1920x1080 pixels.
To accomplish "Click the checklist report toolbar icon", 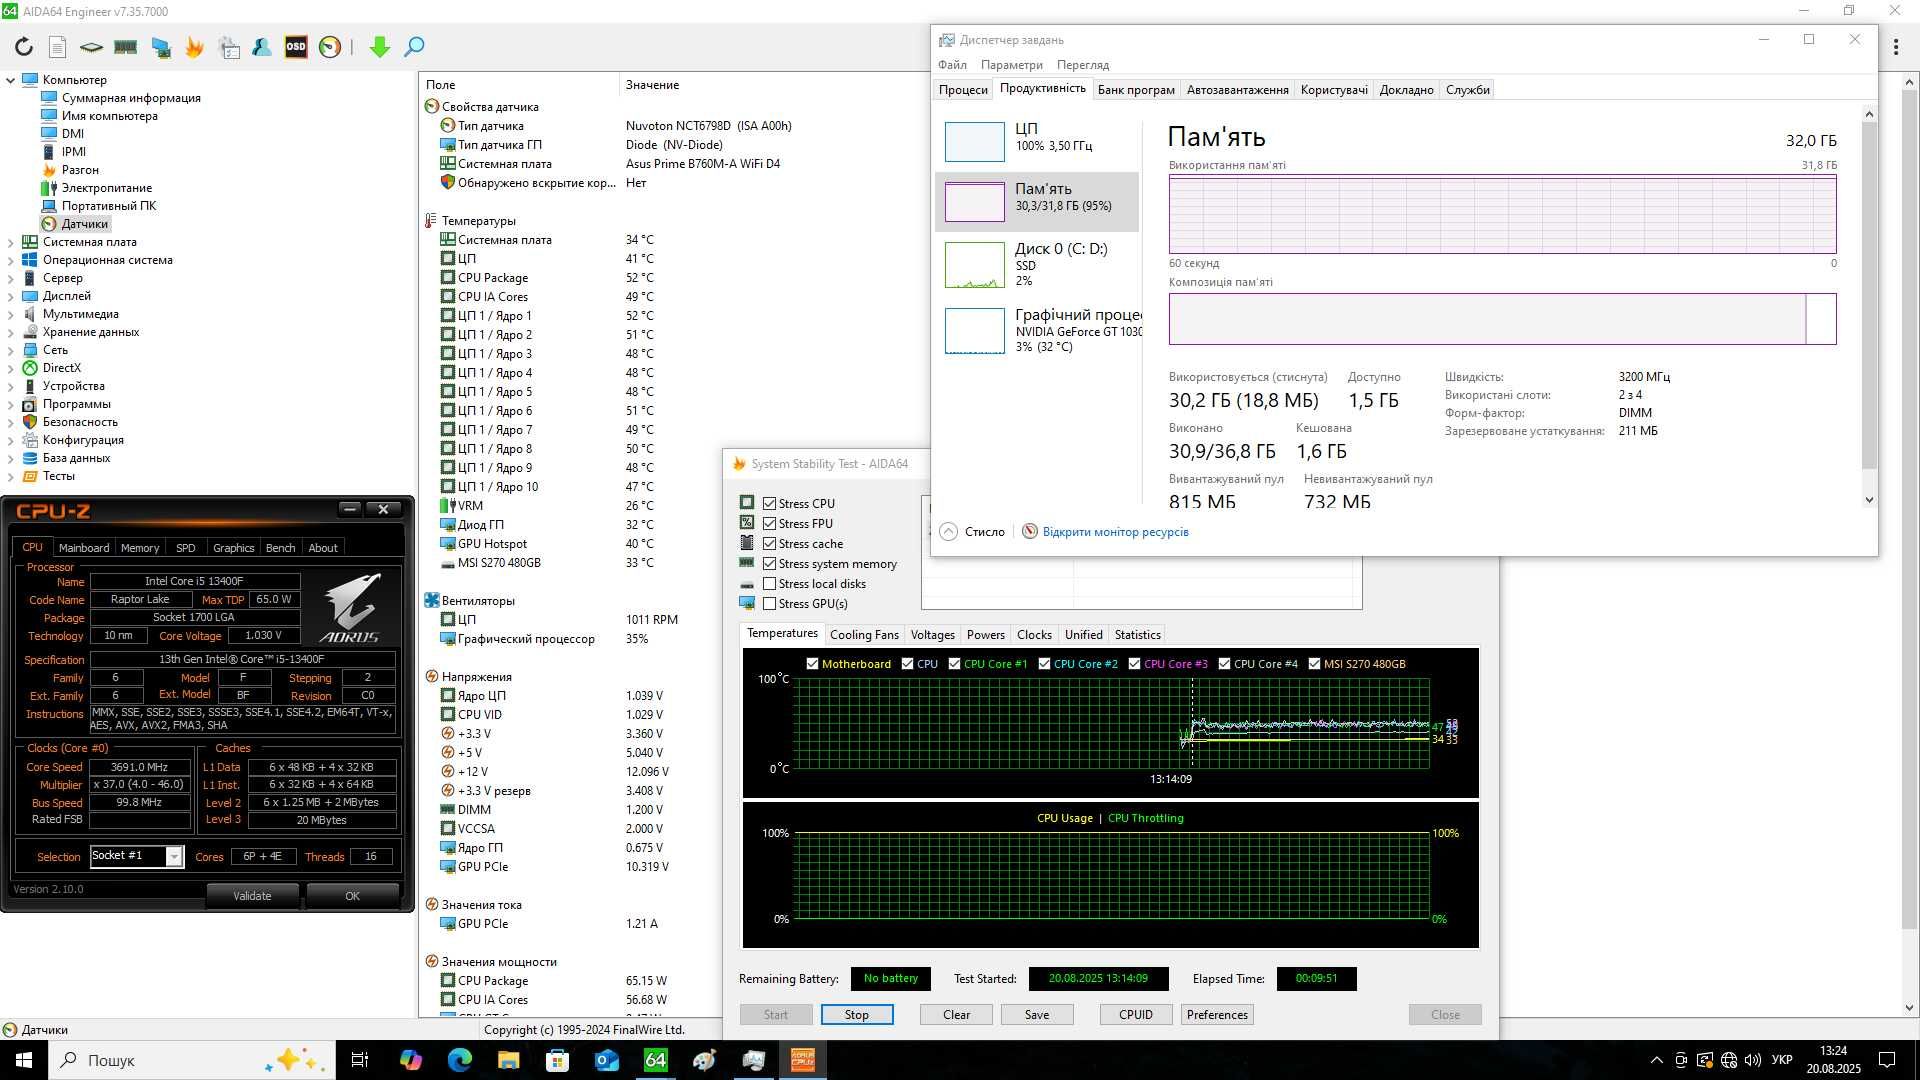I will coord(229,47).
